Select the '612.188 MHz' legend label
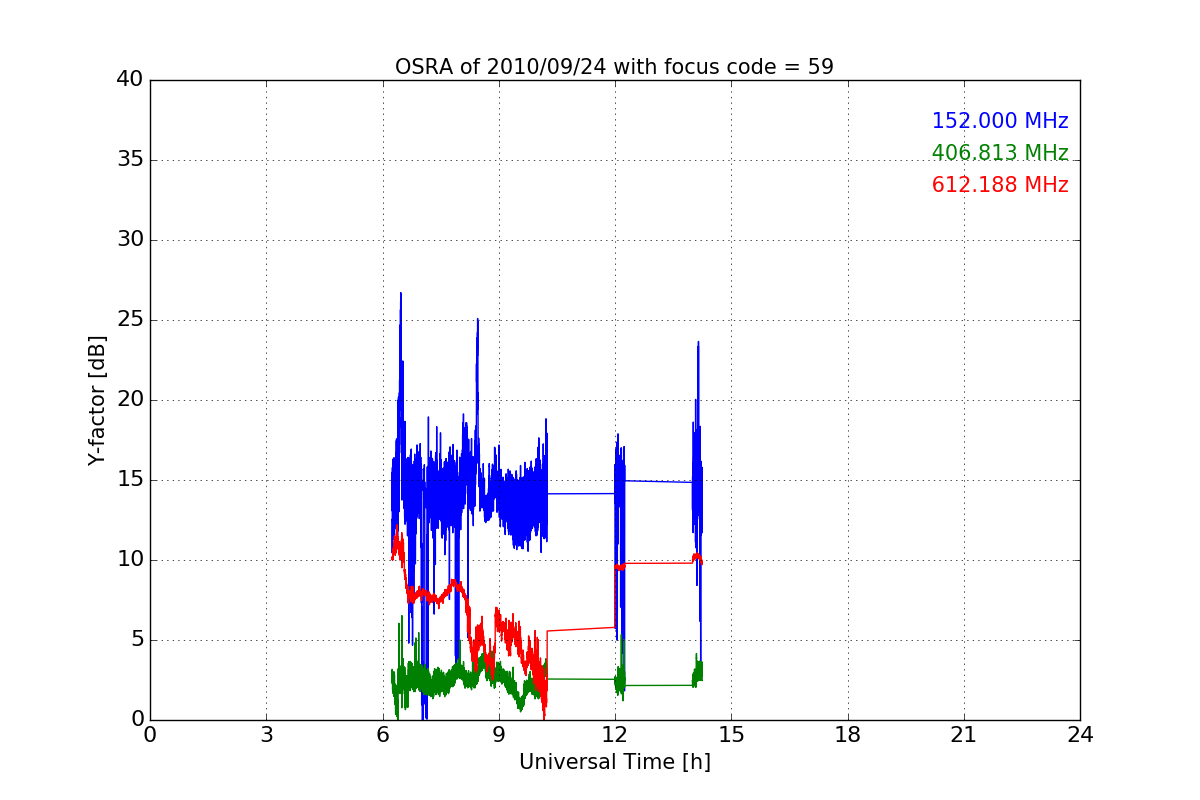Image resolution: width=1200 pixels, height=800 pixels. click(1000, 185)
